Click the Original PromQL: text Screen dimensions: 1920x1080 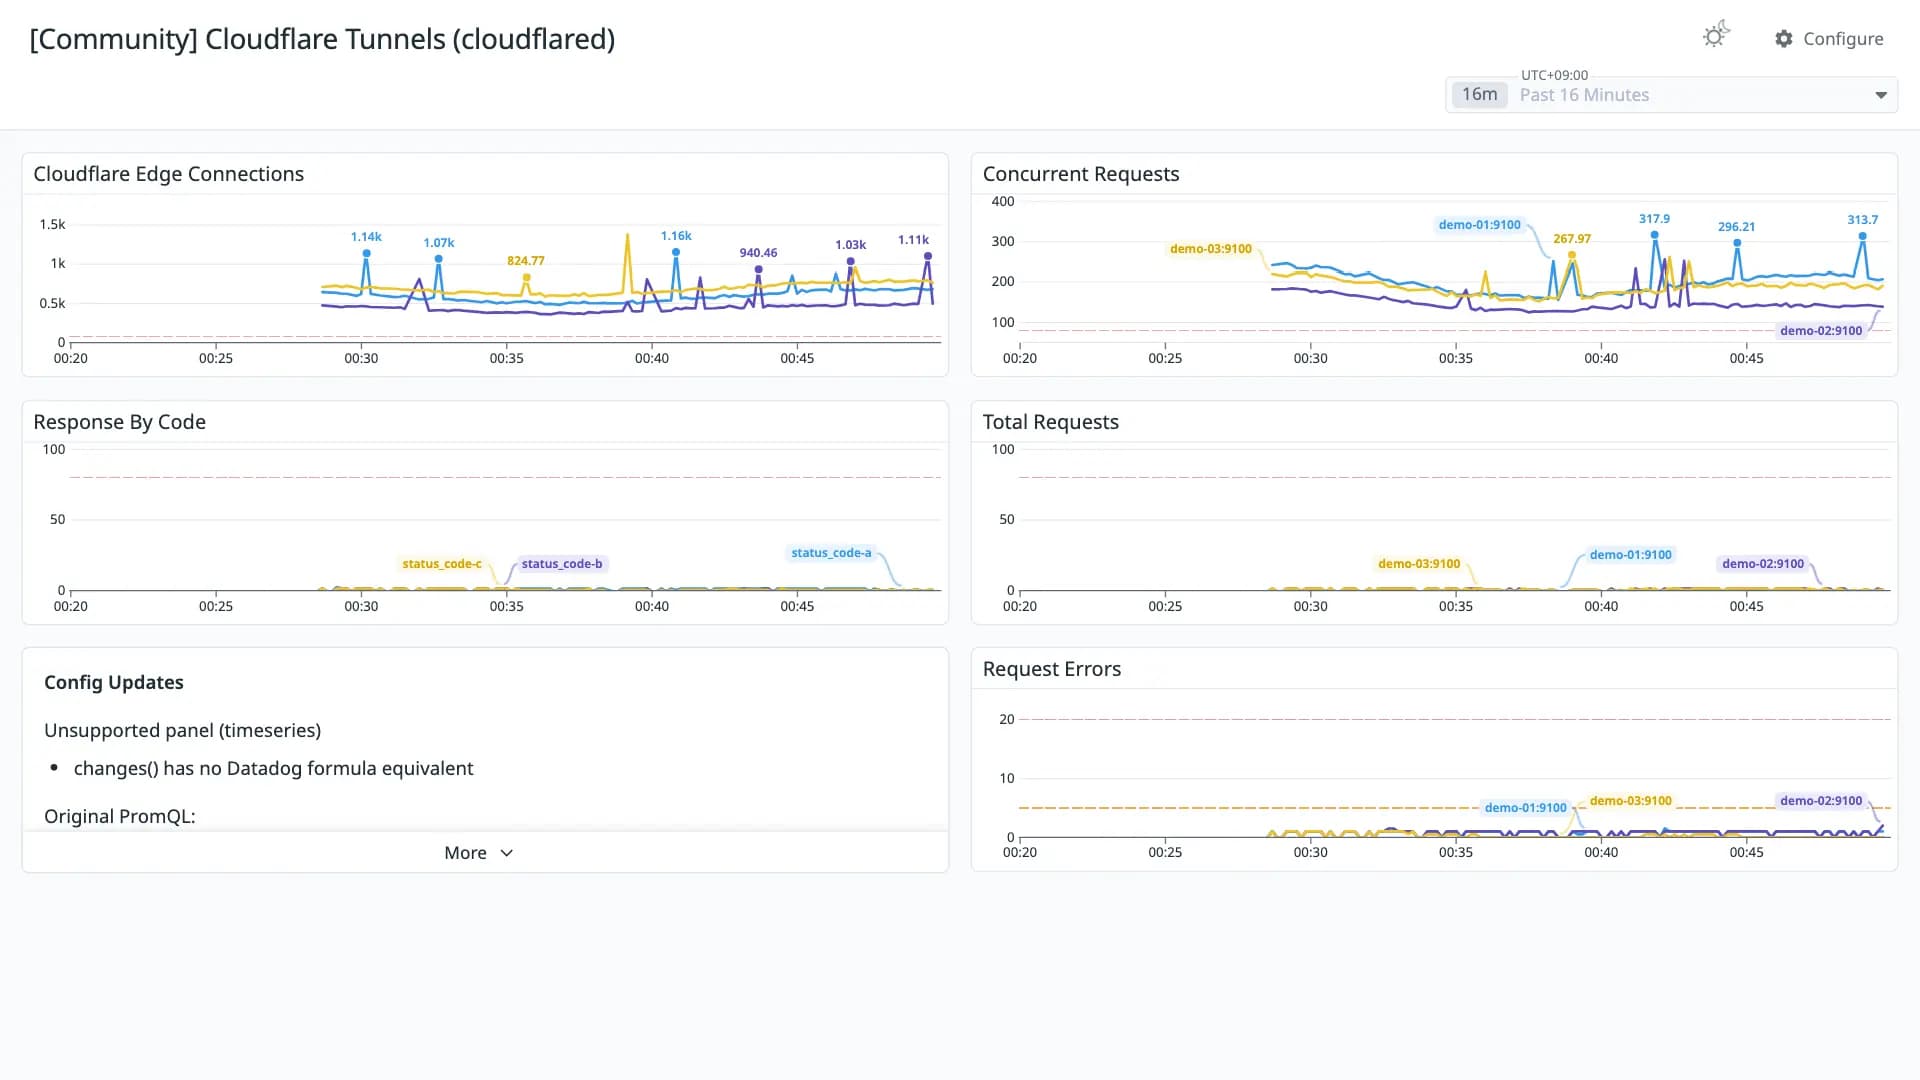click(x=120, y=816)
